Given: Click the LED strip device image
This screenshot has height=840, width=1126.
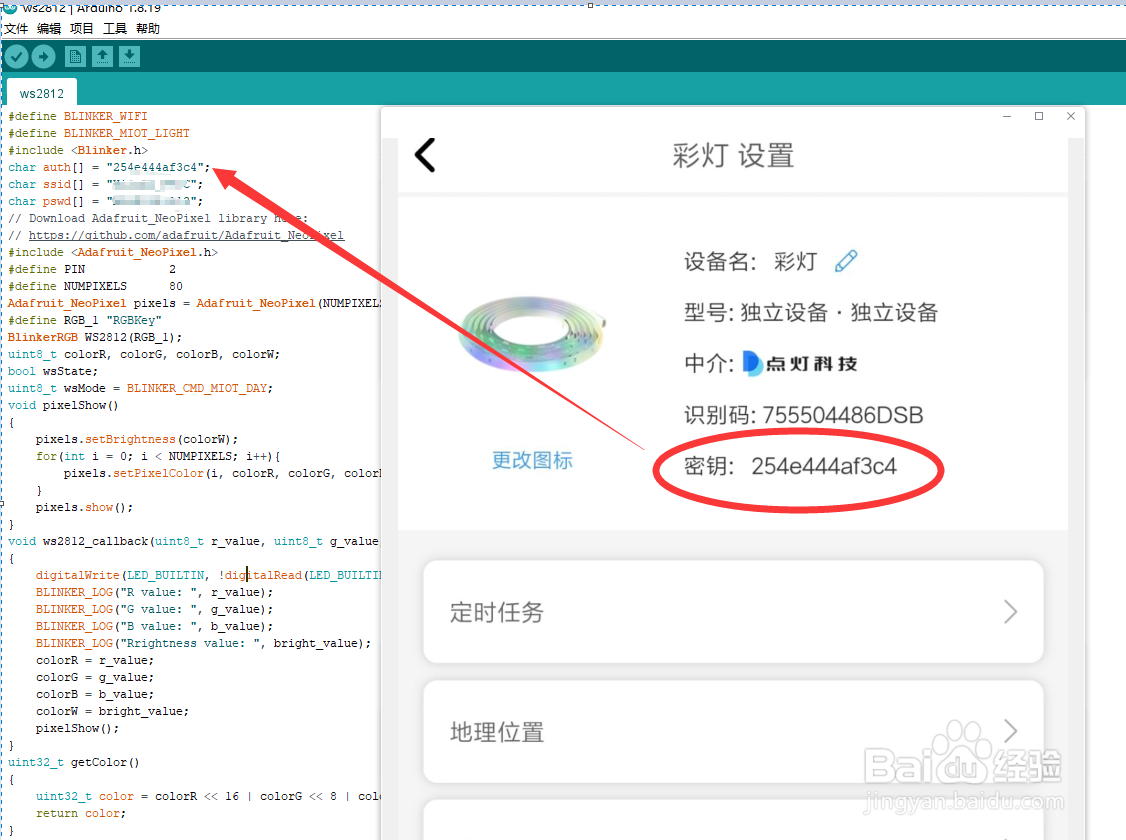Looking at the screenshot, I should coord(533,334).
